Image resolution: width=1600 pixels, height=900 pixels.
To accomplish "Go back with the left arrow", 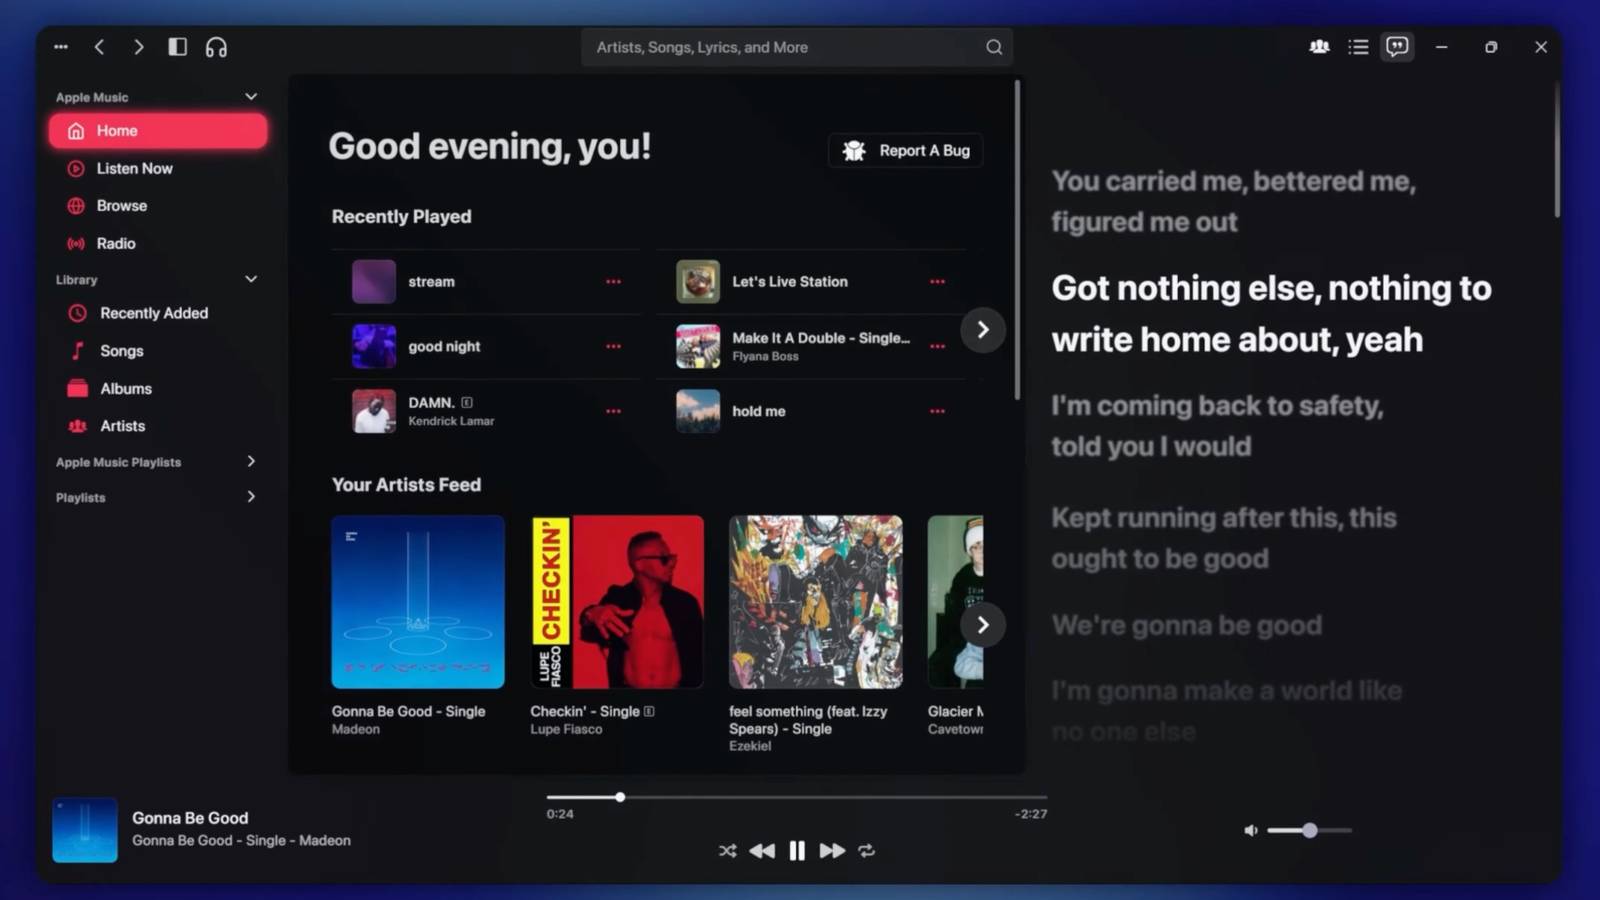I will click(99, 47).
